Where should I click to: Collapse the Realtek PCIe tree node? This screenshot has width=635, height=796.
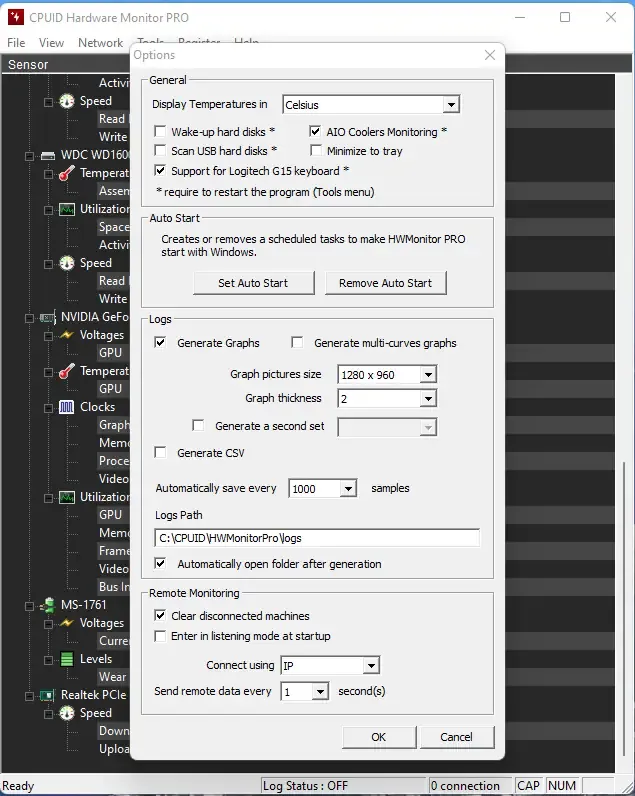click(x=29, y=695)
